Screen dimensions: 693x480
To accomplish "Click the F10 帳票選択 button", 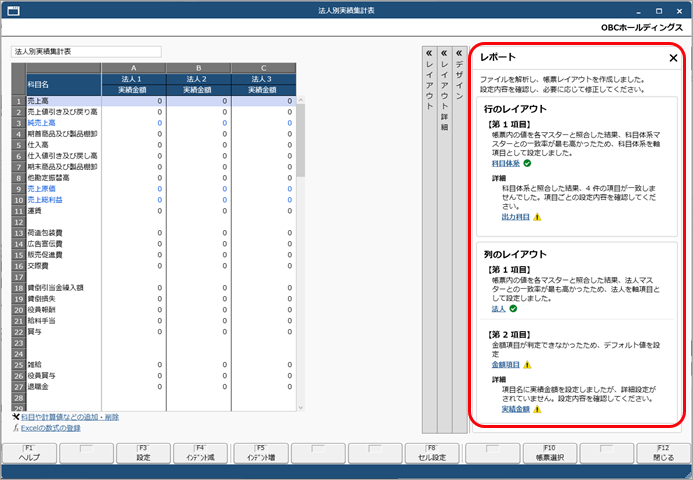I will 550,453.
